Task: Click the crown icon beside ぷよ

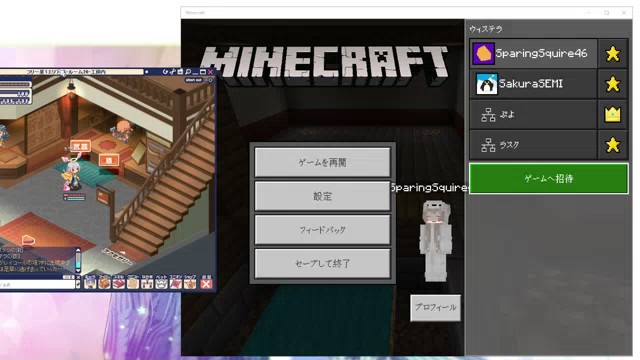Action: point(613,115)
